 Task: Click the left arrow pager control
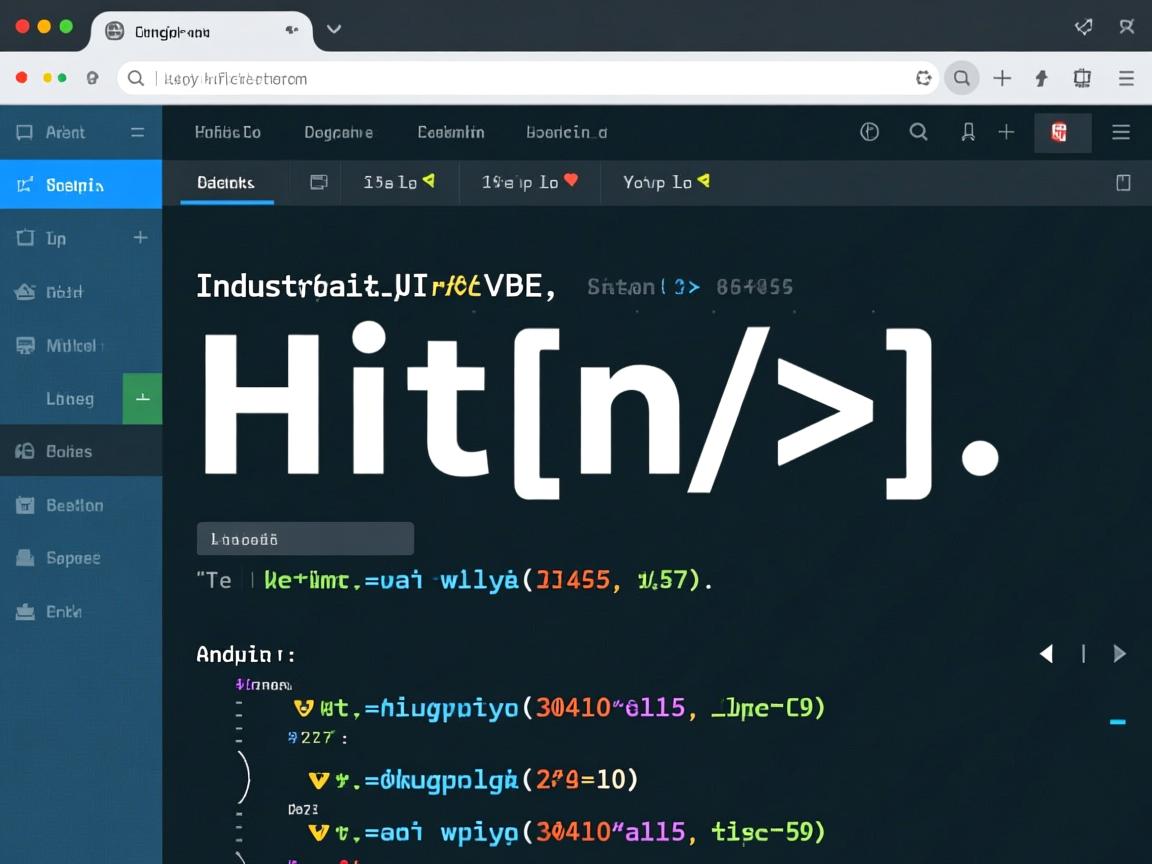point(1046,654)
